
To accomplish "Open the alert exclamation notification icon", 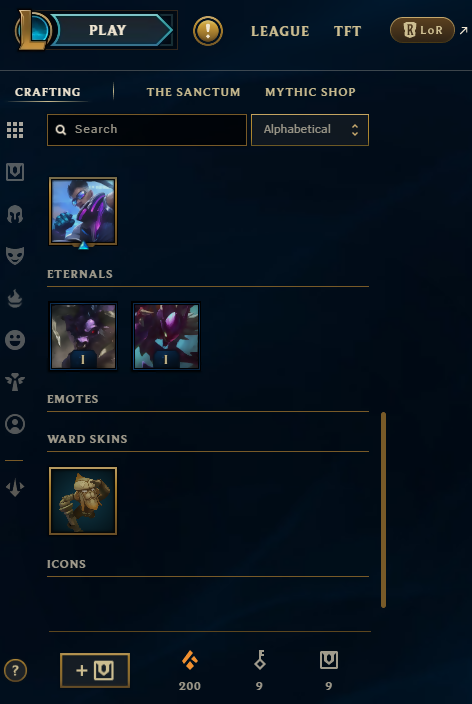I will (208, 31).
